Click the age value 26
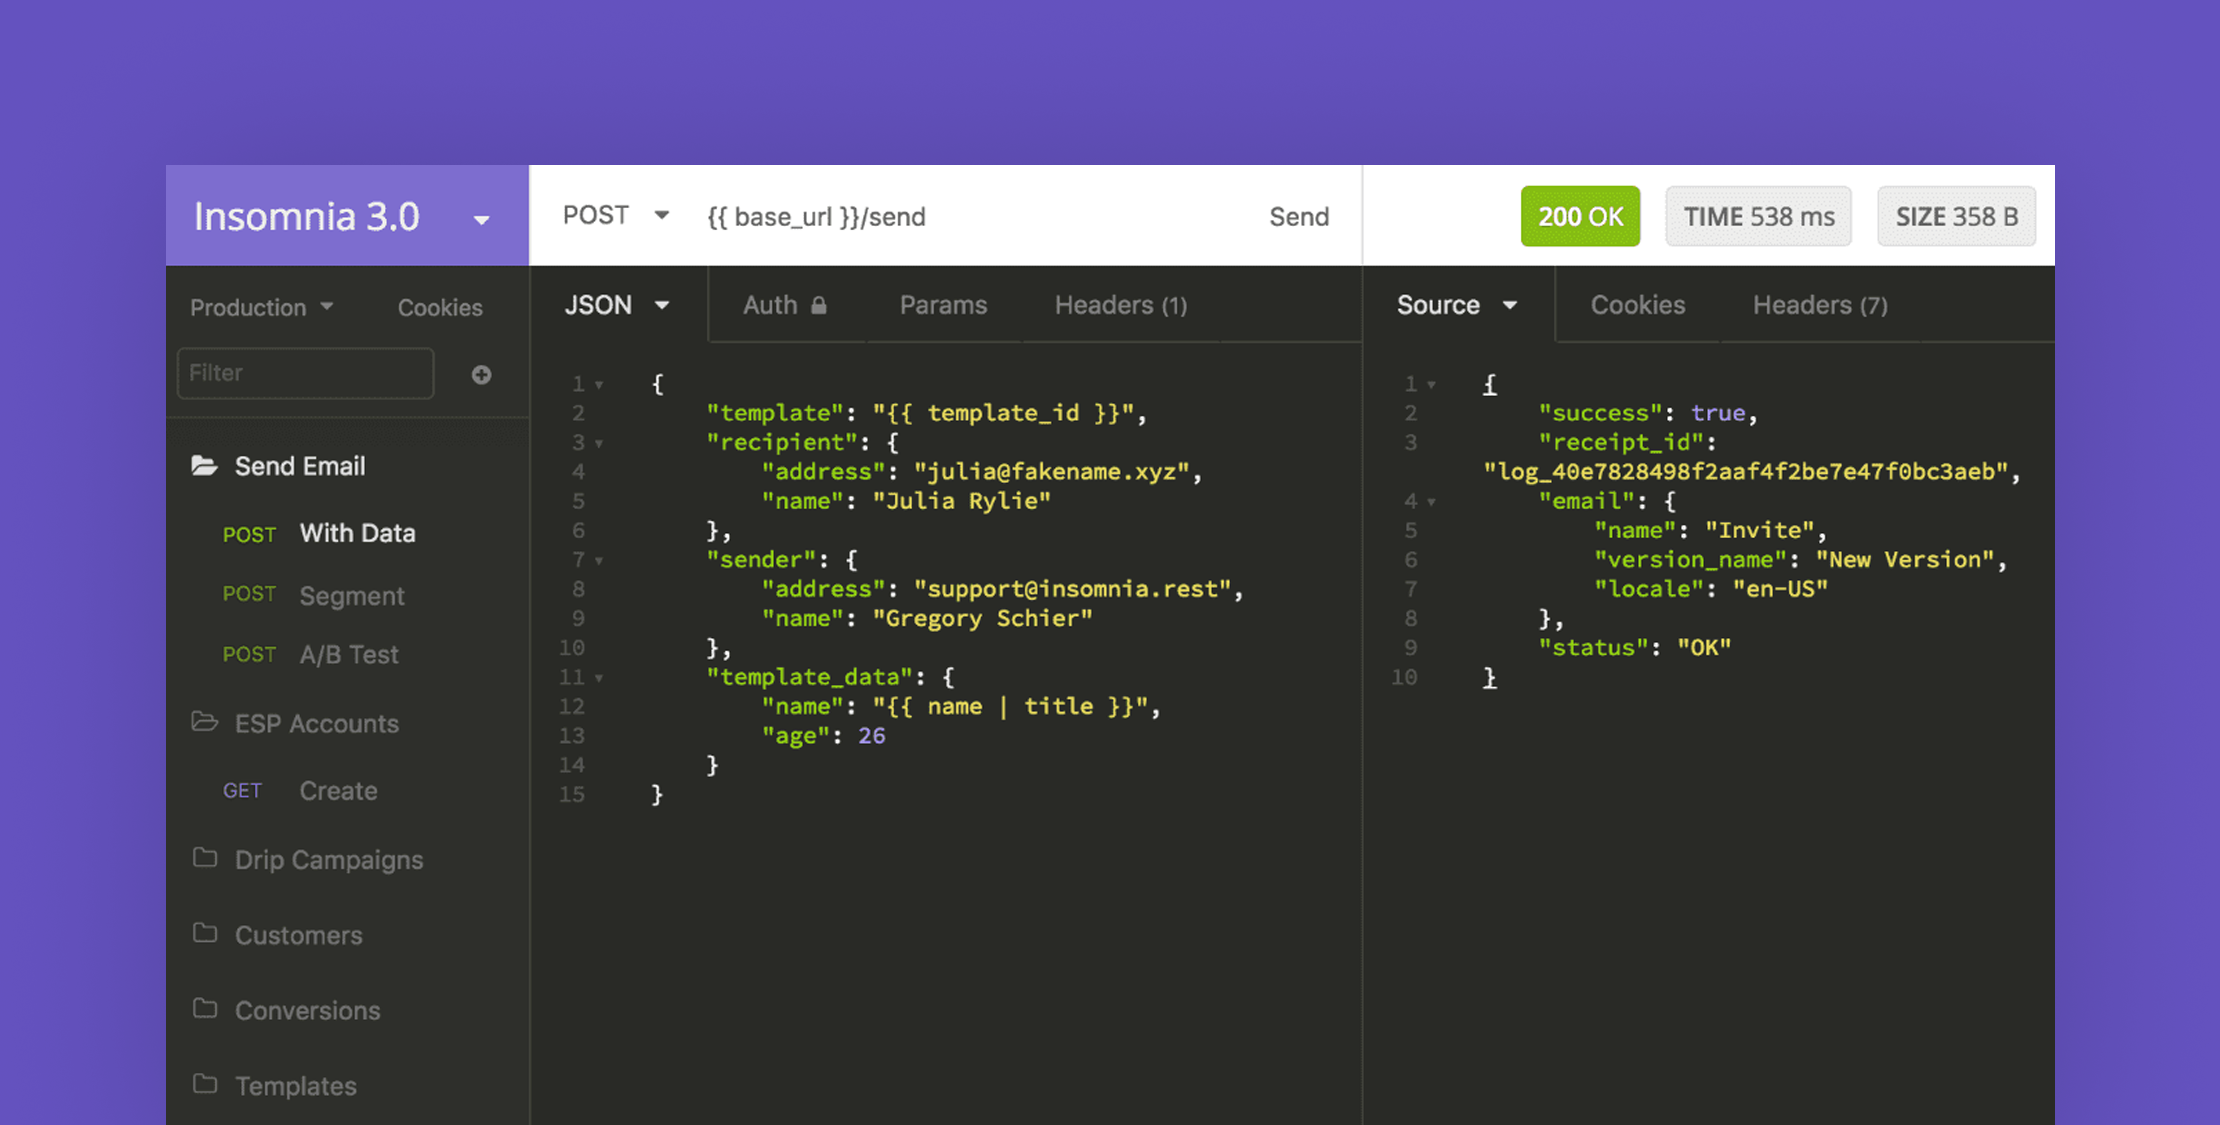 (871, 736)
